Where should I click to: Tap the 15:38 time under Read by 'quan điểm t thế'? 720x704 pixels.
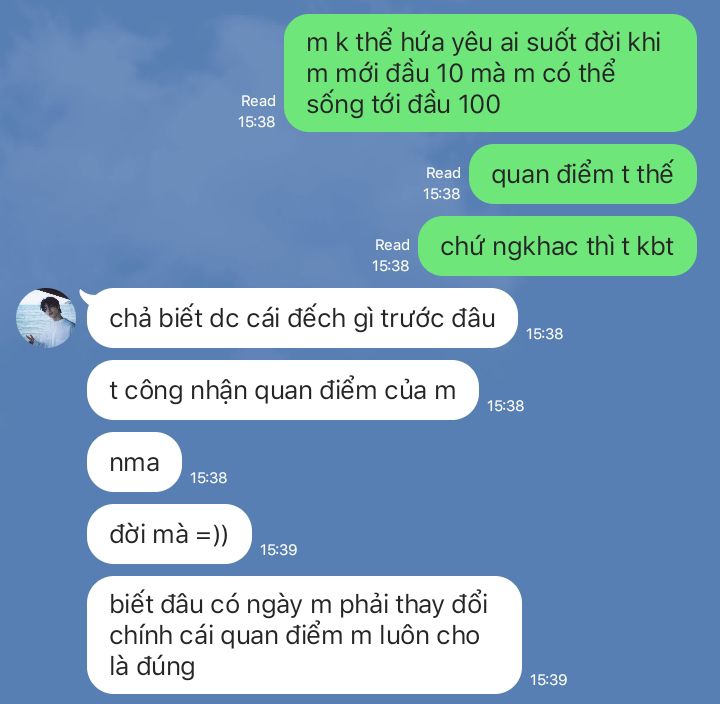[441, 194]
